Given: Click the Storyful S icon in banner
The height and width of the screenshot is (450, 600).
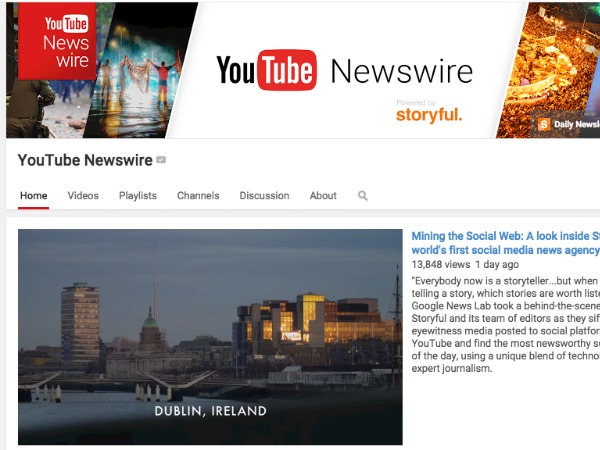Looking at the screenshot, I should [544, 124].
